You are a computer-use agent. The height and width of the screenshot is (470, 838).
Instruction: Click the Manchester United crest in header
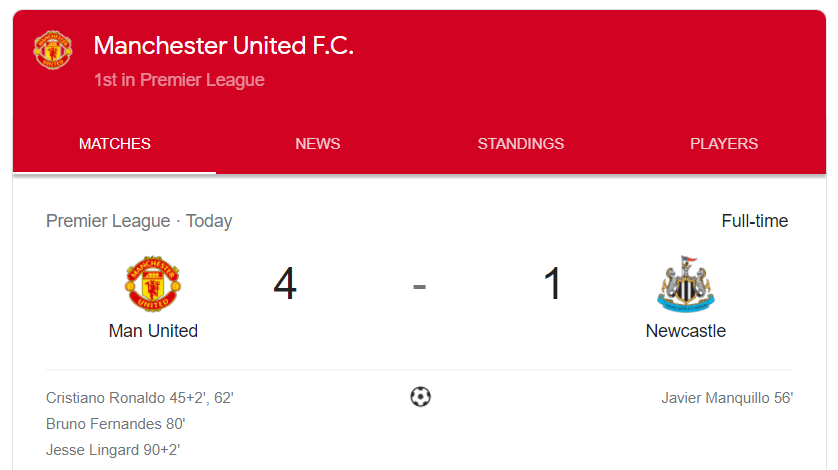click(52, 50)
